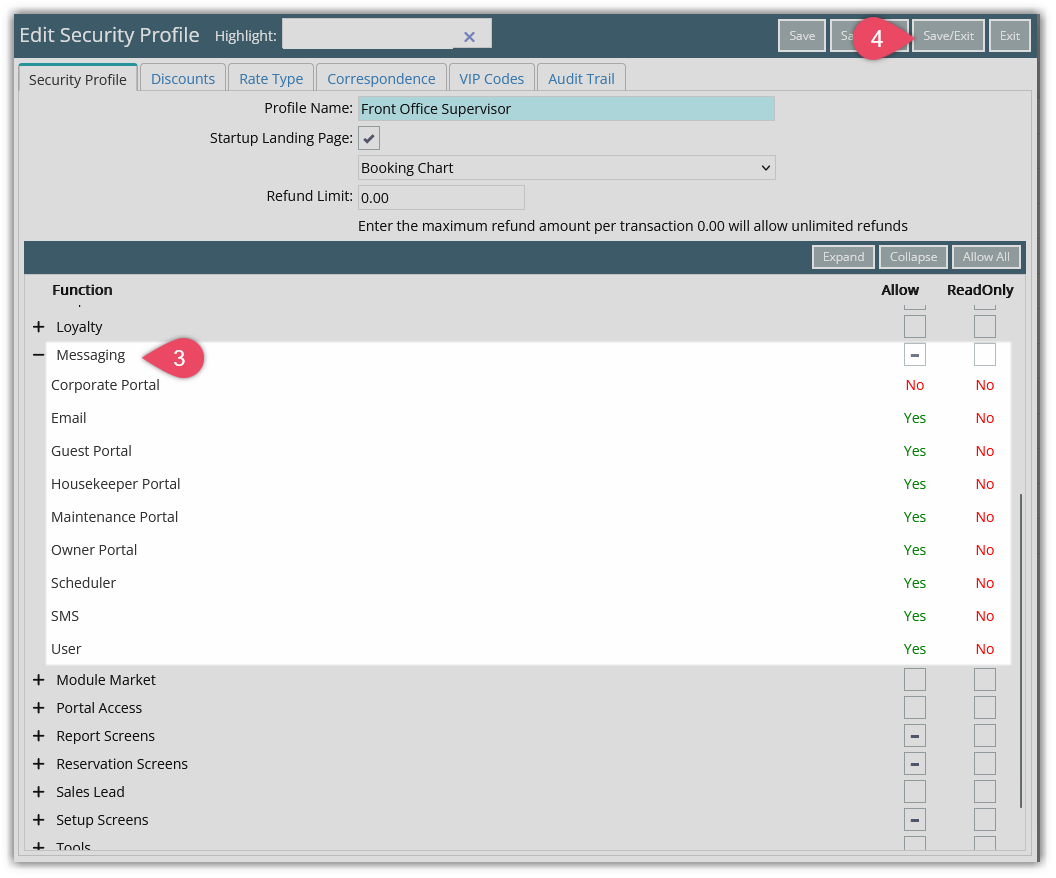
Task: Open the Audit Trail tab
Action: pyautogui.click(x=581, y=79)
